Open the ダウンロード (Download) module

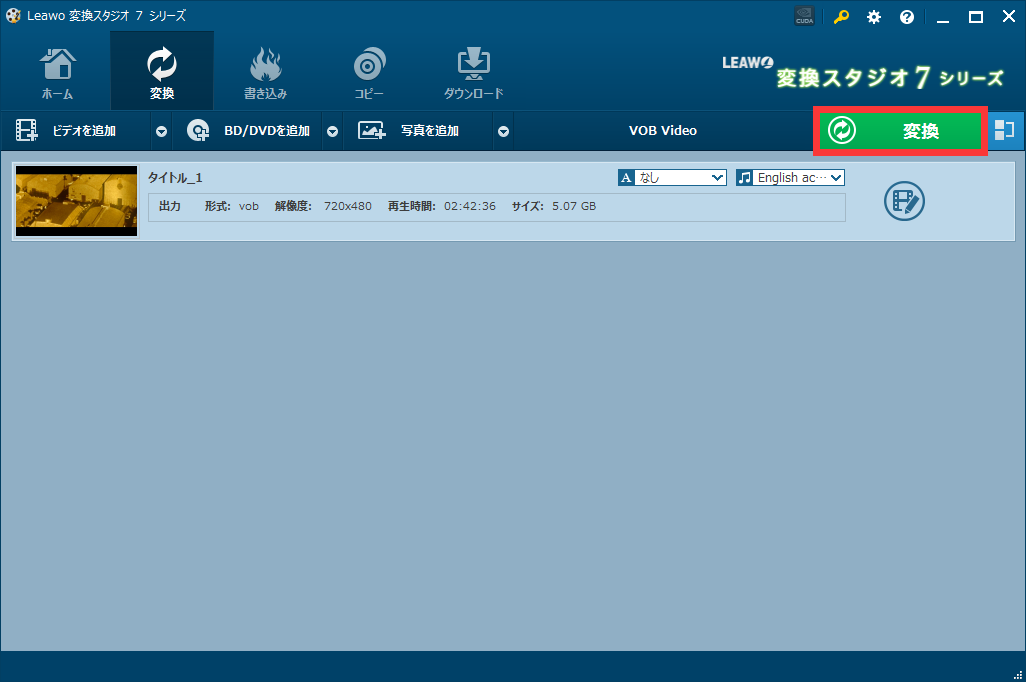(x=473, y=70)
